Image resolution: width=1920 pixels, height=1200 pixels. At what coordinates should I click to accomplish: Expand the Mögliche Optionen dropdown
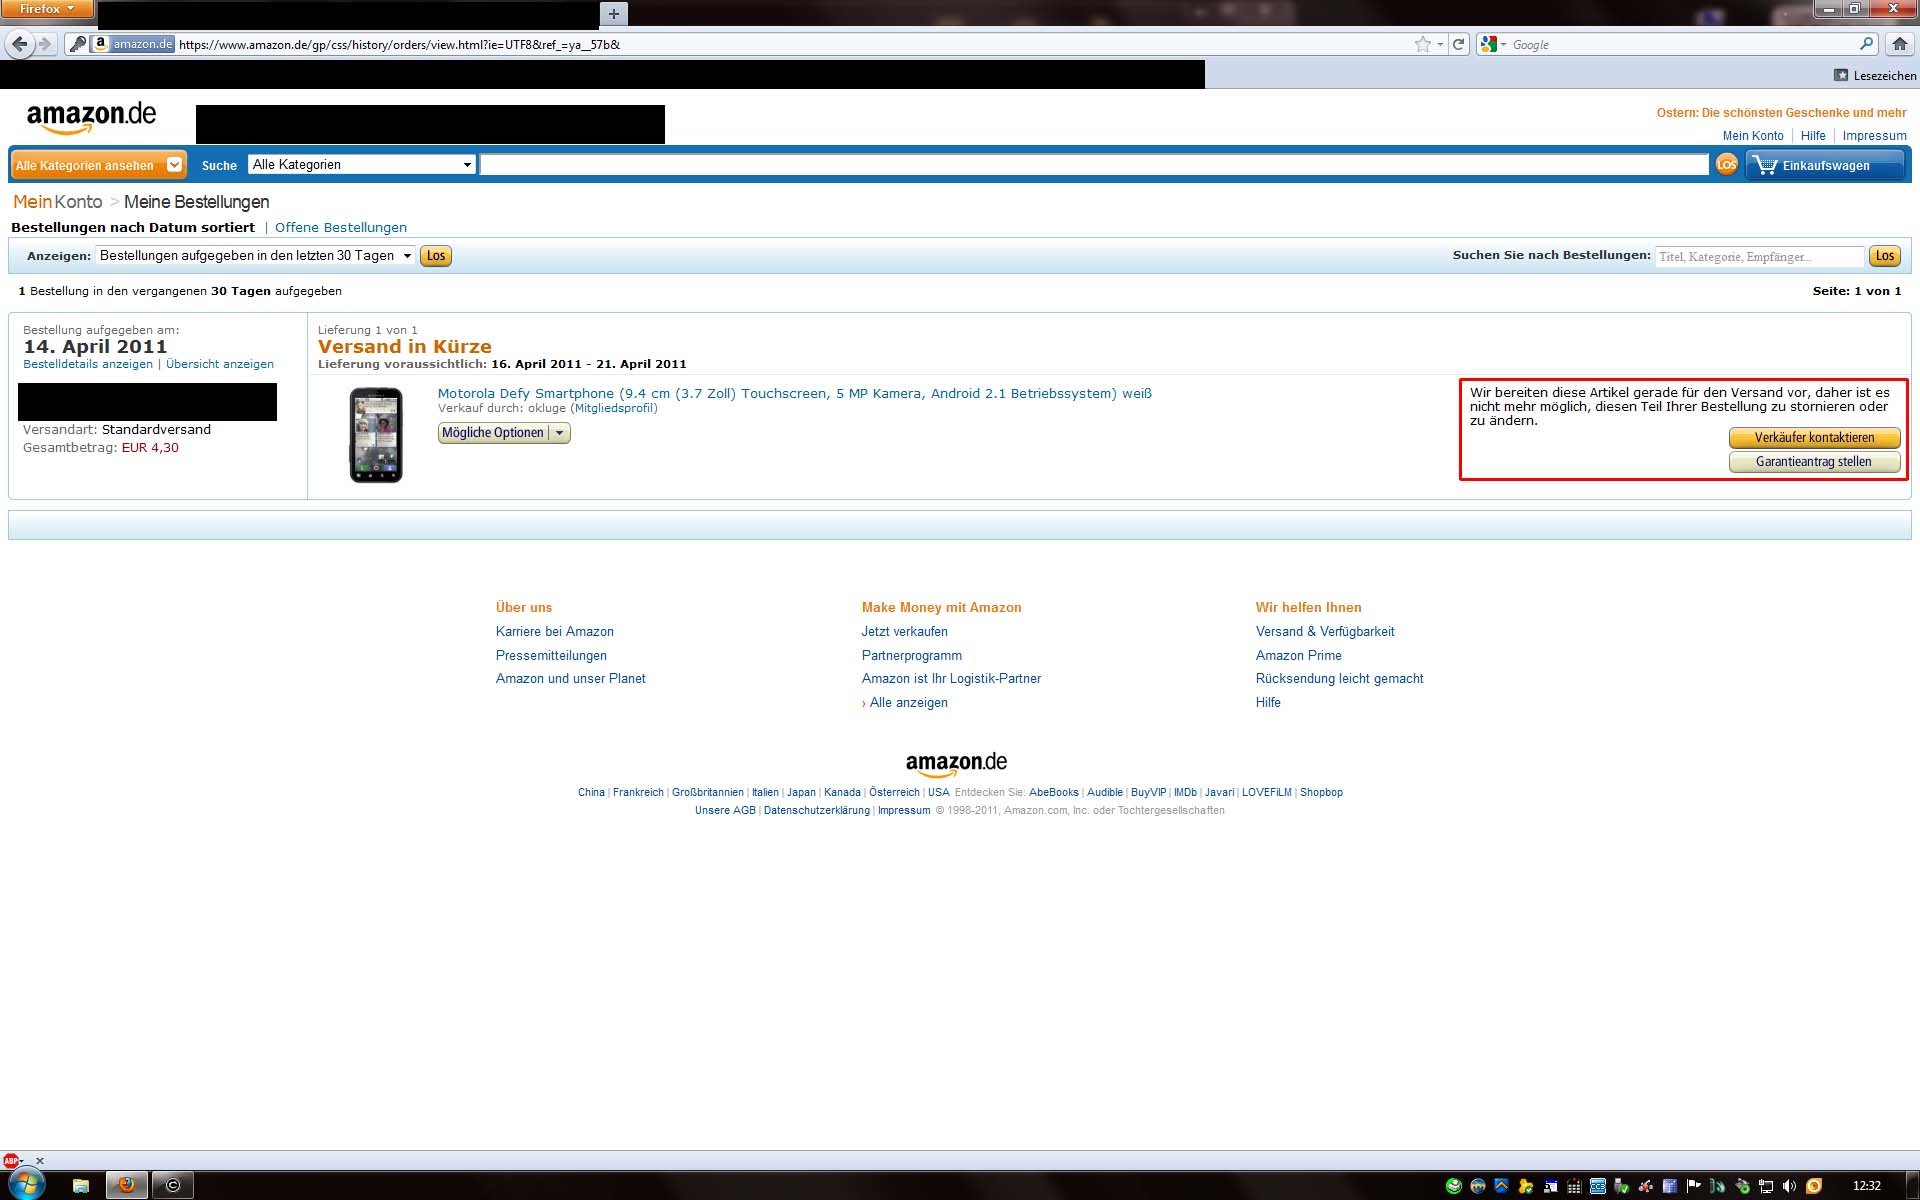point(504,433)
